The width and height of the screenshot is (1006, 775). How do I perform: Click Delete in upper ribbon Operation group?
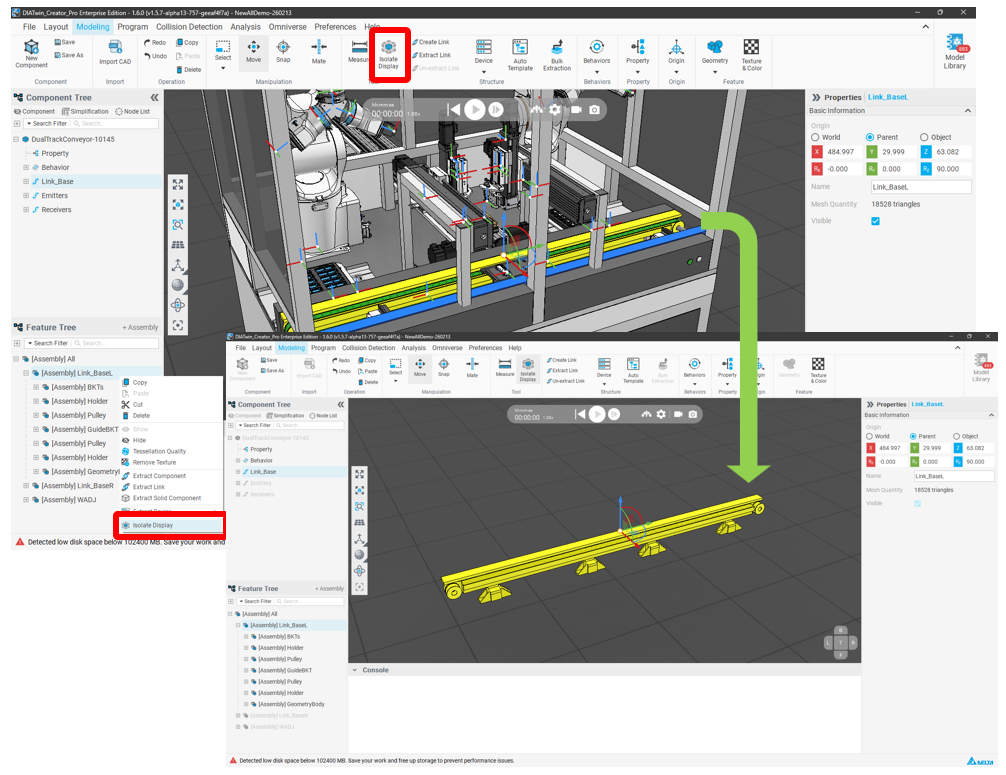[x=189, y=69]
